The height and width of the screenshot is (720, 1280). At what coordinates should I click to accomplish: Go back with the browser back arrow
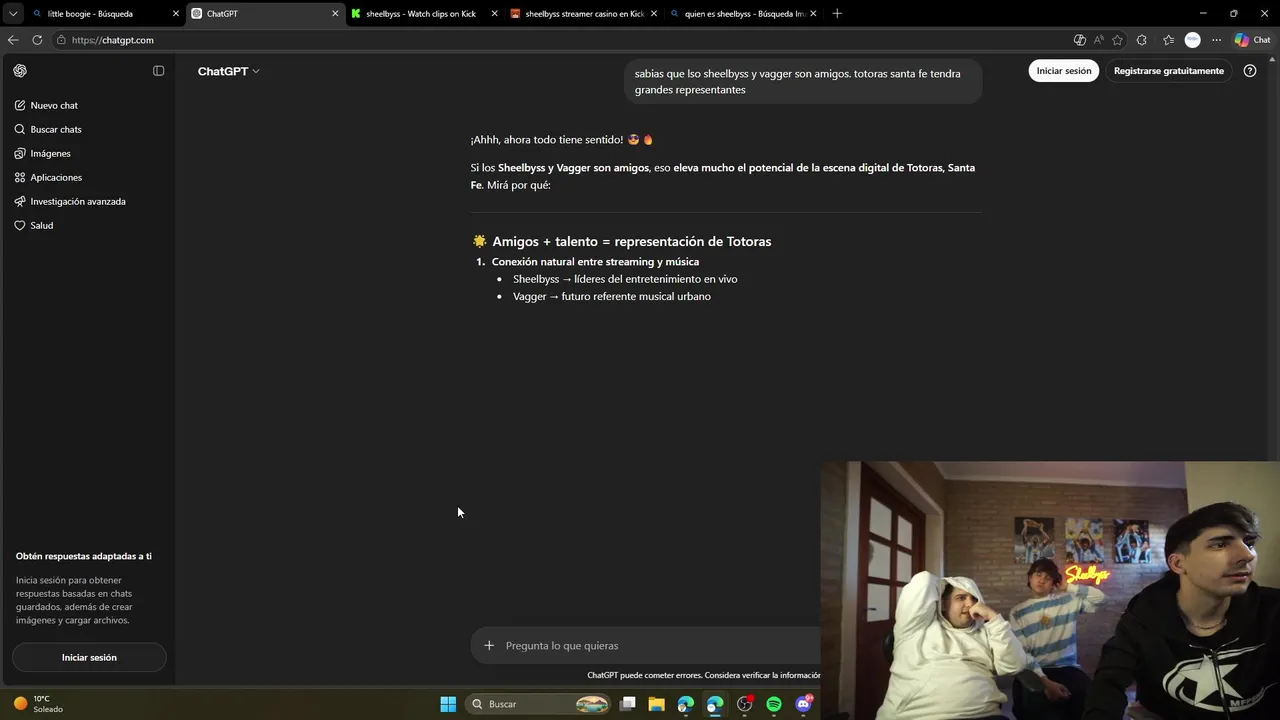(13, 40)
